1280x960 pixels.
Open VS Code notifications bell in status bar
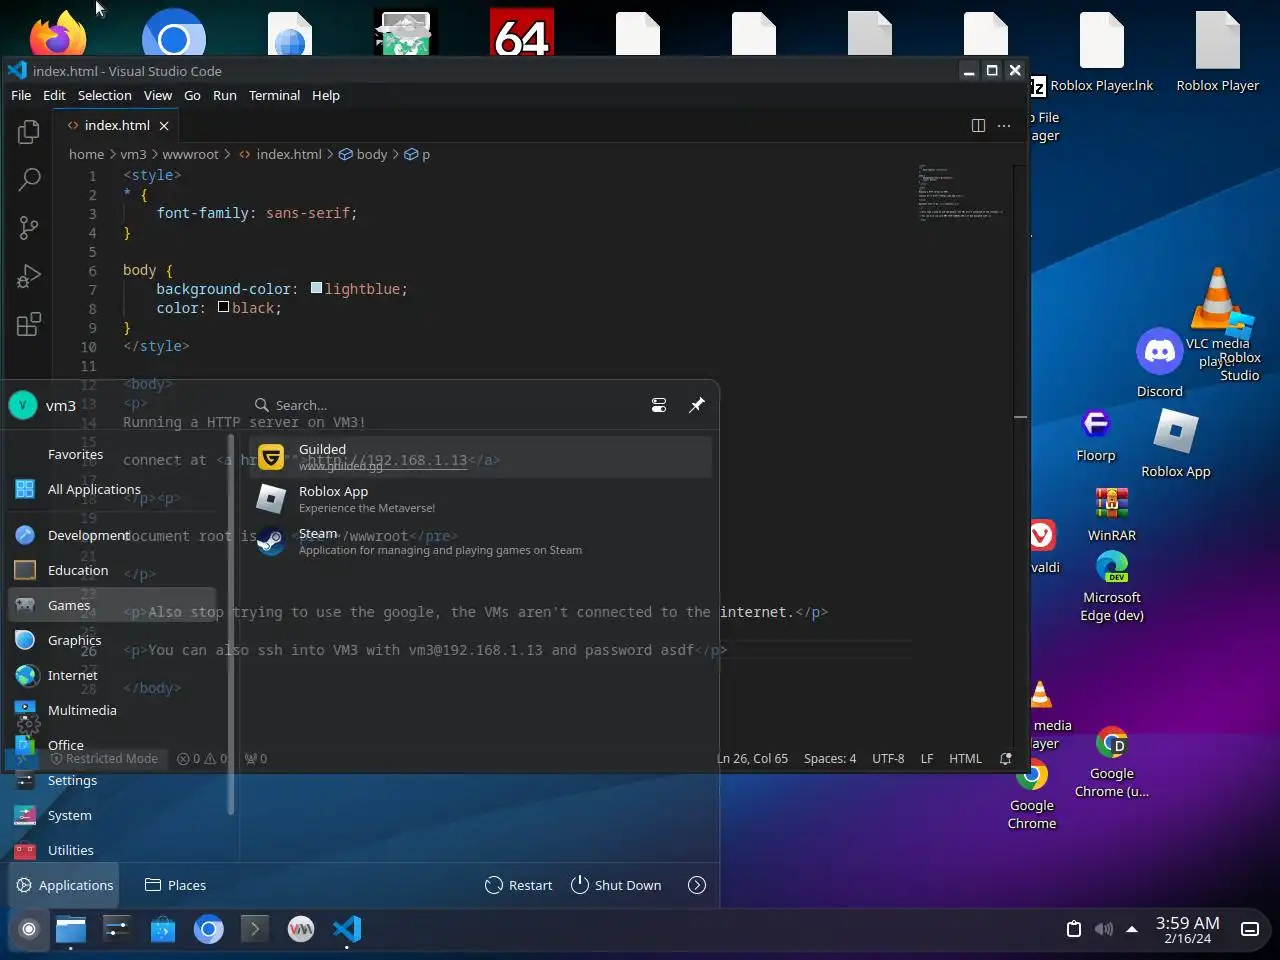pos(1006,758)
